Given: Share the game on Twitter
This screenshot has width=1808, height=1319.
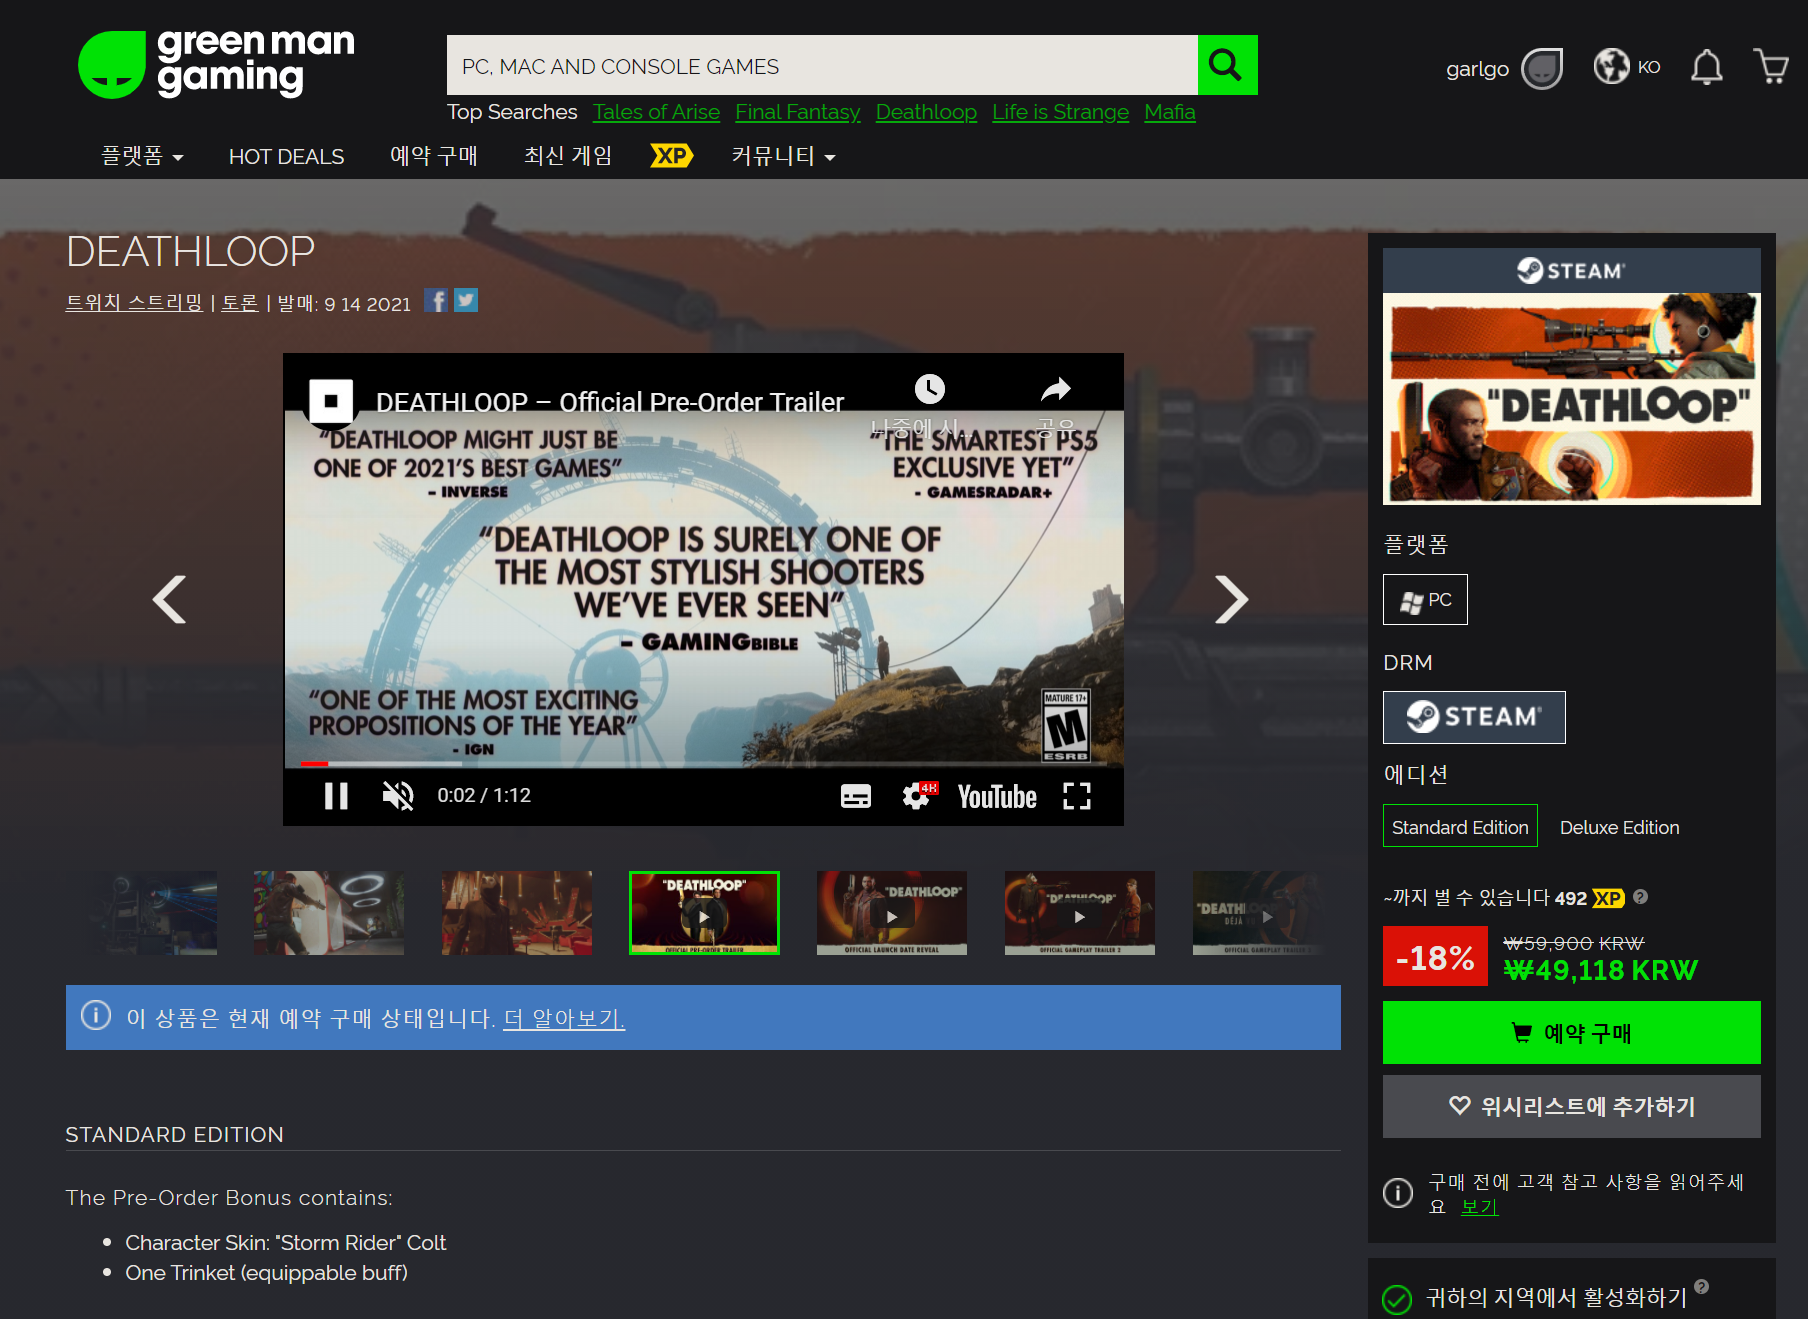Looking at the screenshot, I should [x=466, y=301].
